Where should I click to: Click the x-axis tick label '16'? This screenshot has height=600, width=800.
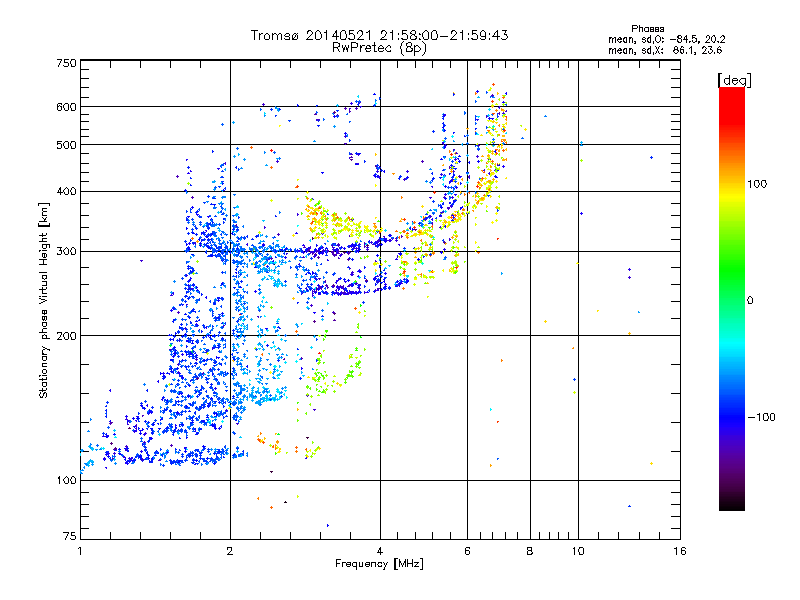[680, 551]
